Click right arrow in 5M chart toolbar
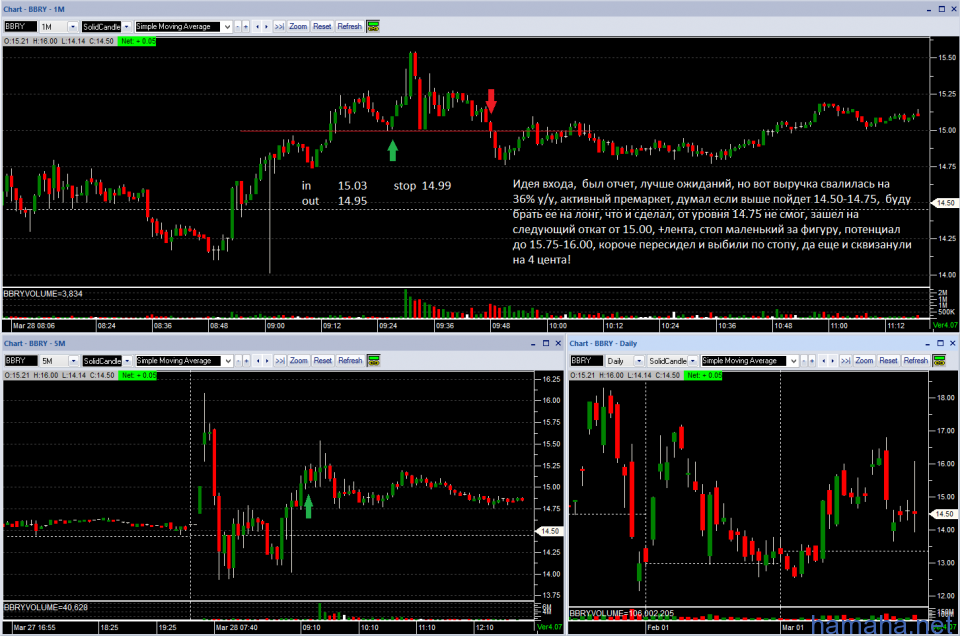This screenshot has height=636, width=960. [x=267, y=361]
